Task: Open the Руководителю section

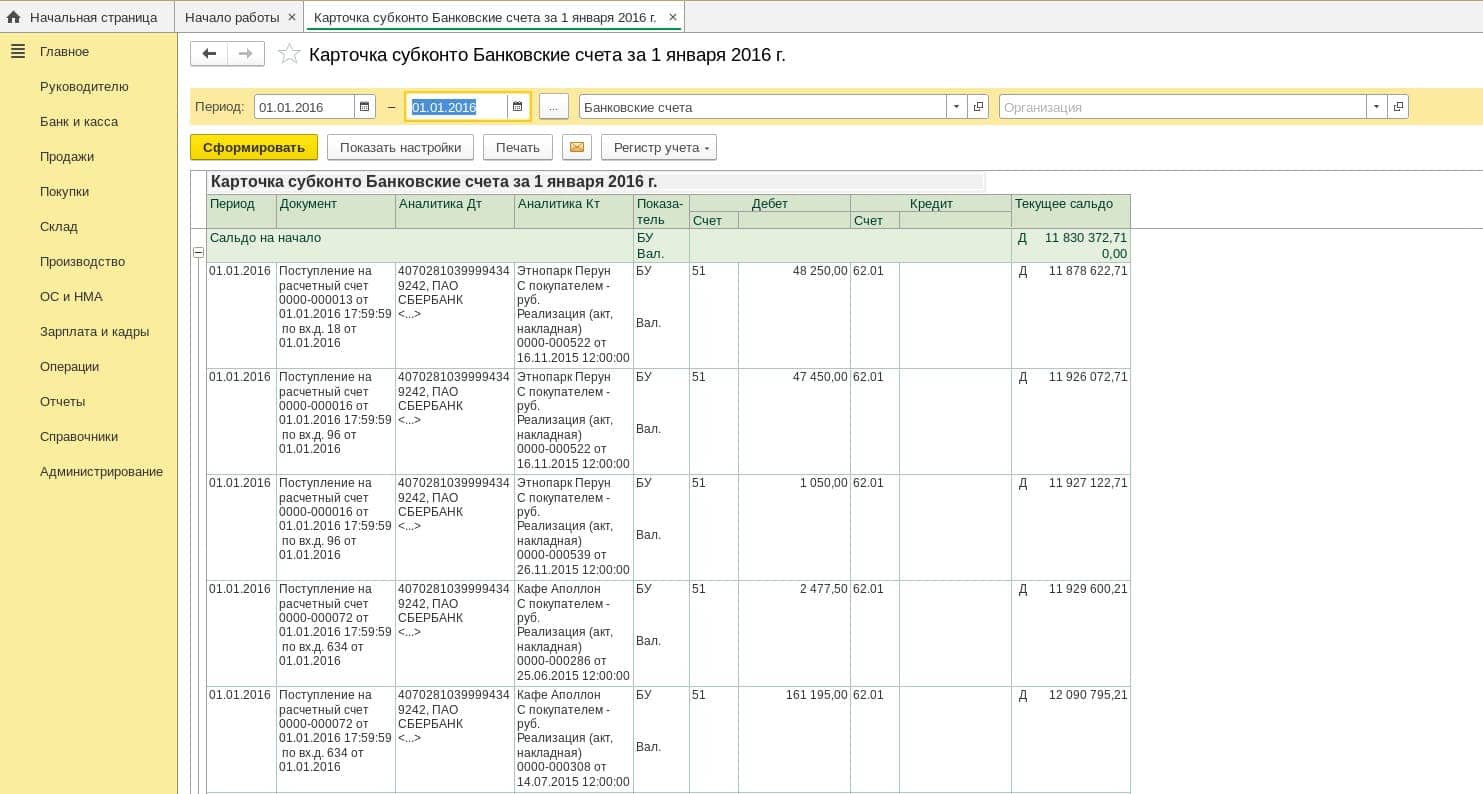Action: pos(84,86)
